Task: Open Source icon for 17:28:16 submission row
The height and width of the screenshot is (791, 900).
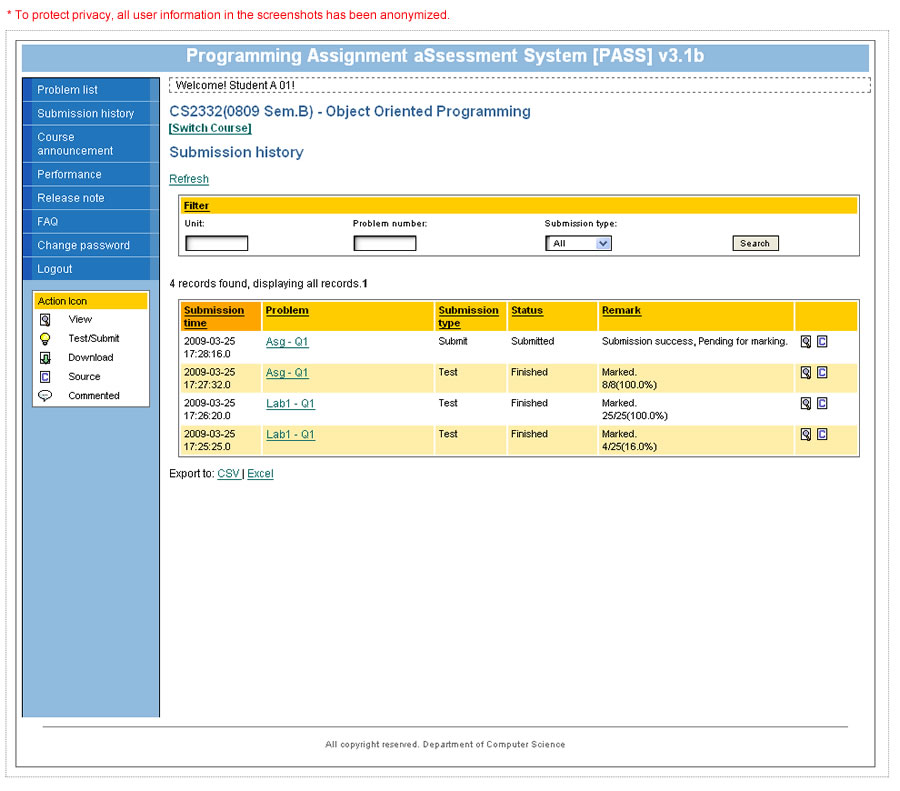Action: [x=822, y=342]
